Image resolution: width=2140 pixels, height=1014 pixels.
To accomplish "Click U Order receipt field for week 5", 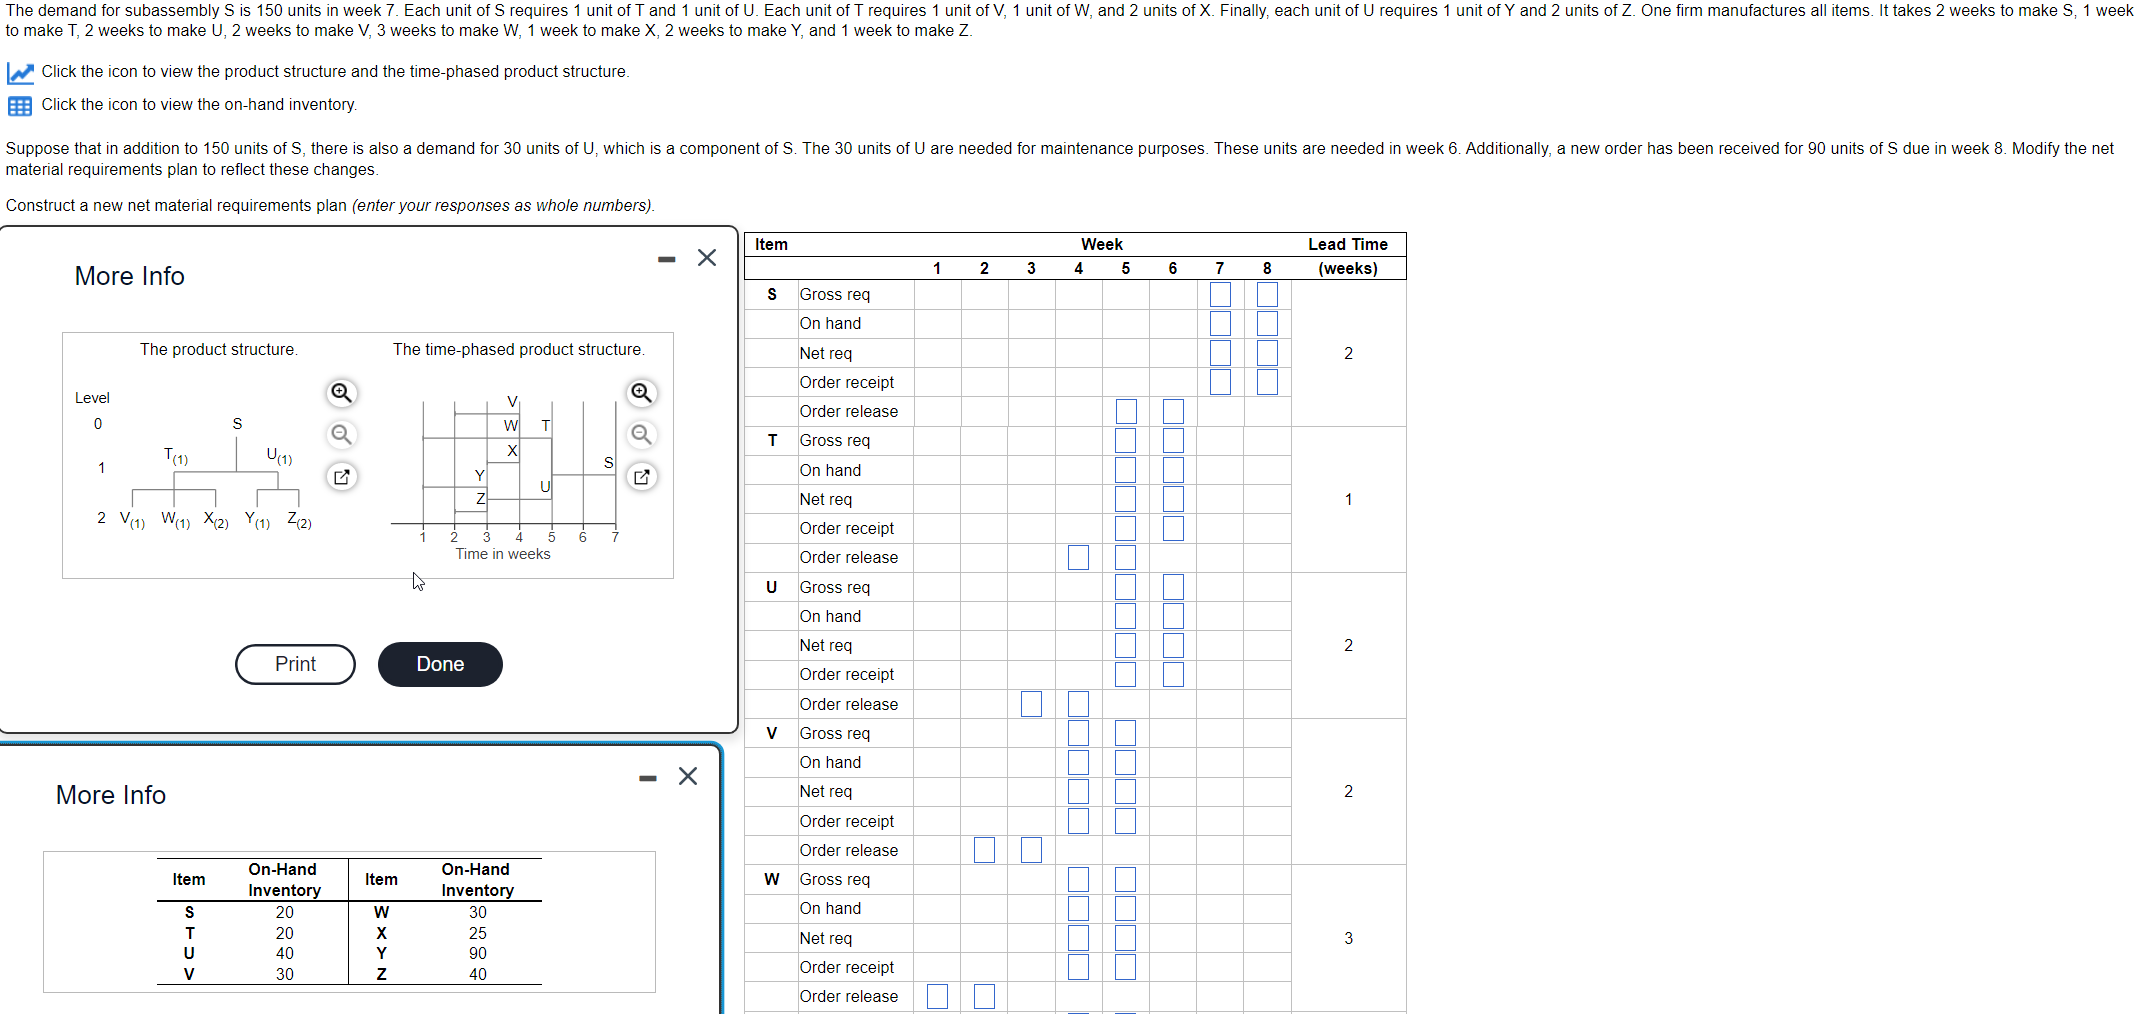I will point(1126,674).
